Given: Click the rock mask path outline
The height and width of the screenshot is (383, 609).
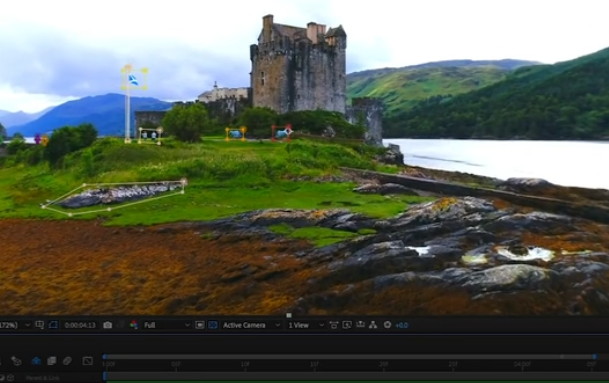Looking at the screenshot, I should [113, 197].
